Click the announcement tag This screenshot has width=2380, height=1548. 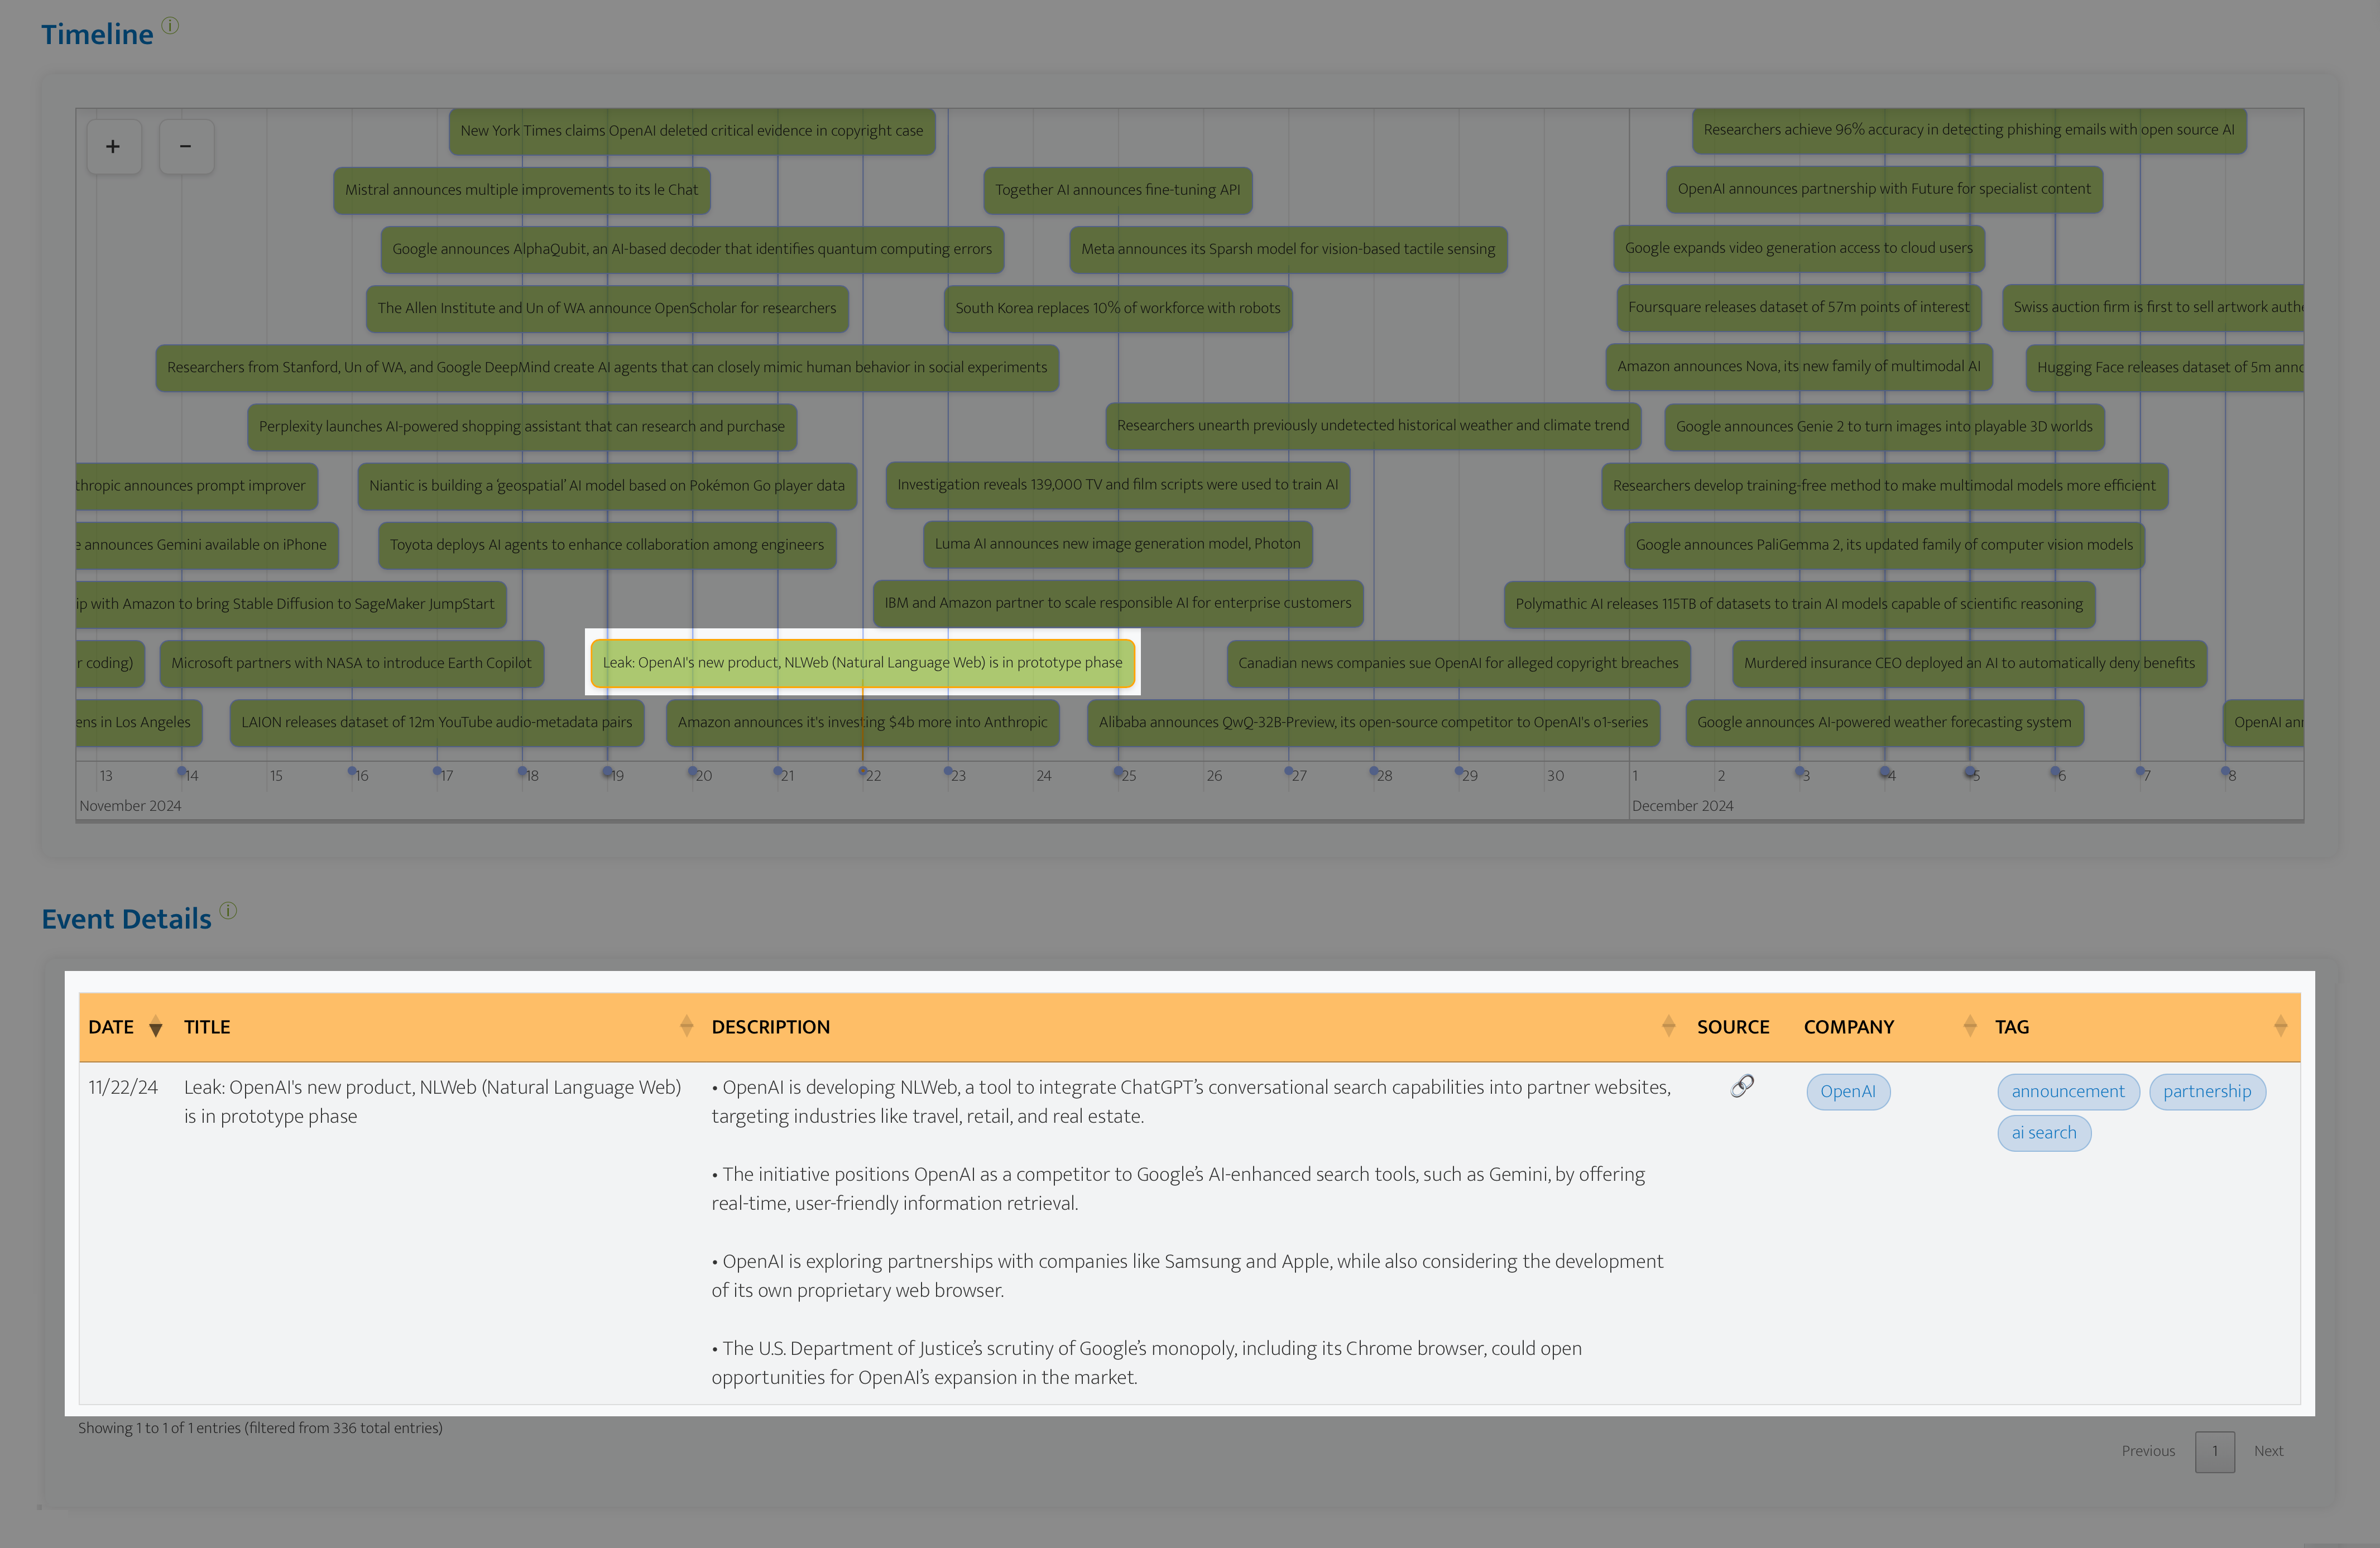[2068, 1091]
